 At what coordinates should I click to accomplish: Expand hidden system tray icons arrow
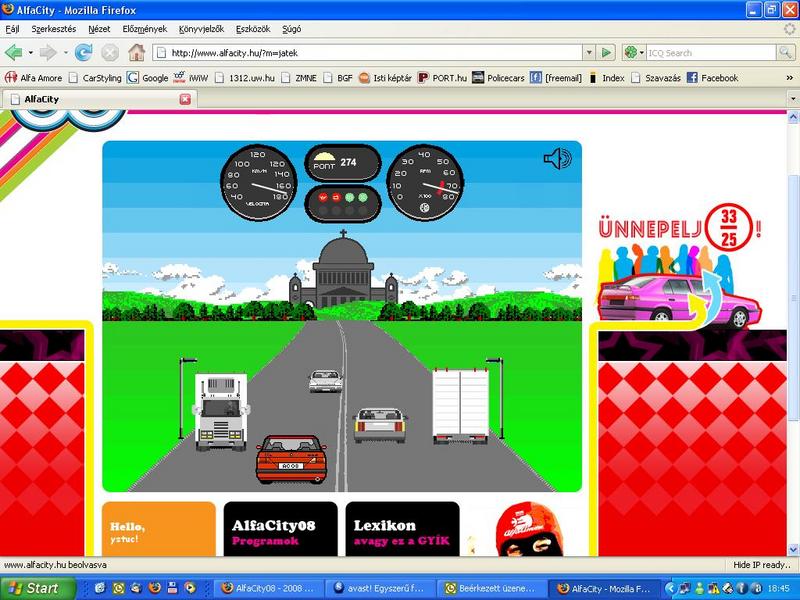pyautogui.click(x=670, y=588)
